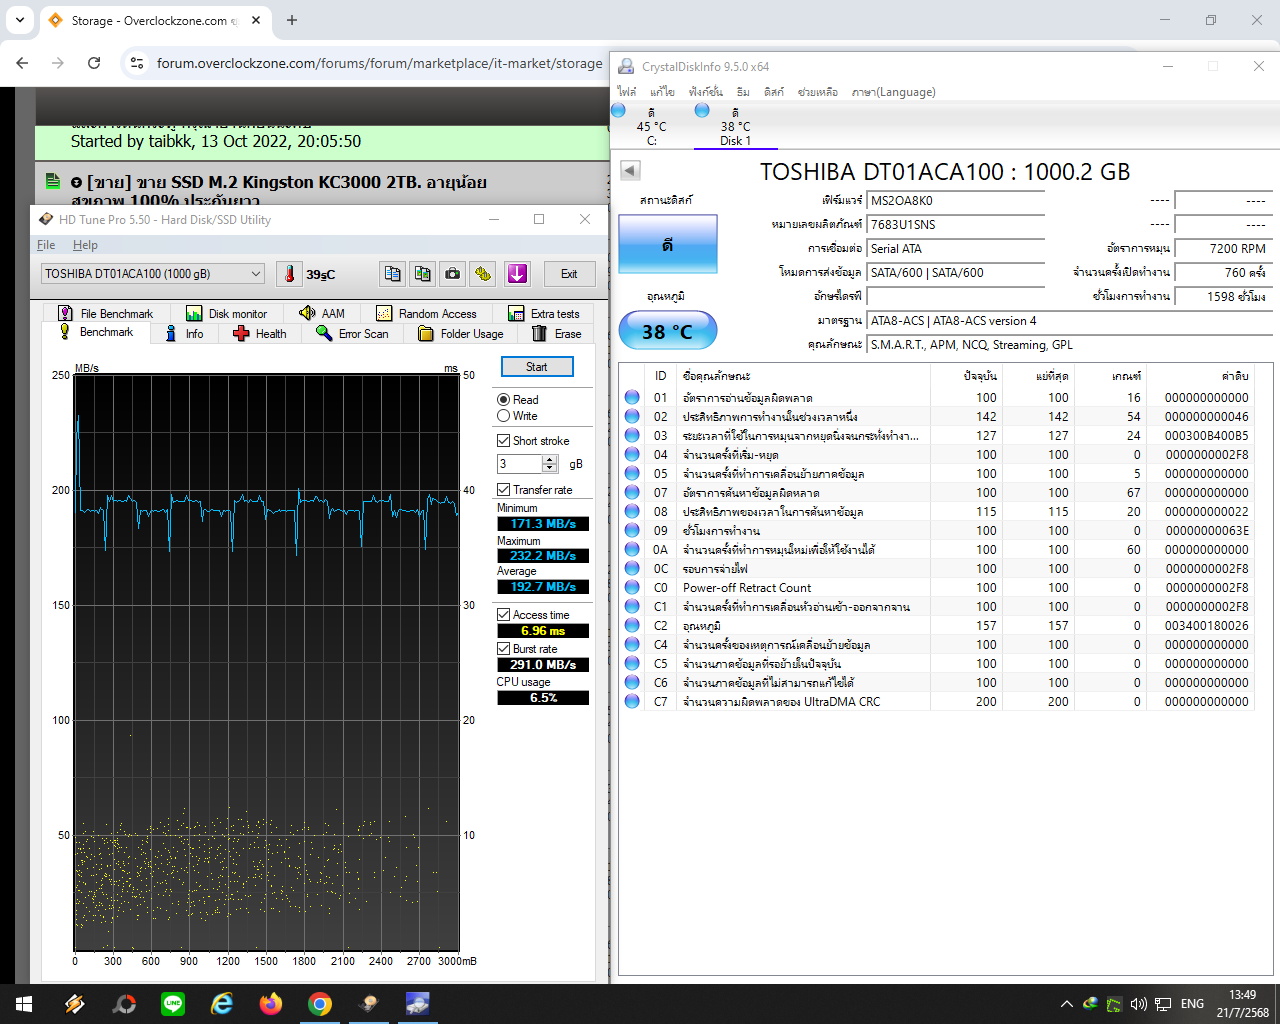The width and height of the screenshot is (1280, 1024).
Task: Uncheck the Short stroke checkbox
Action: click(x=504, y=441)
